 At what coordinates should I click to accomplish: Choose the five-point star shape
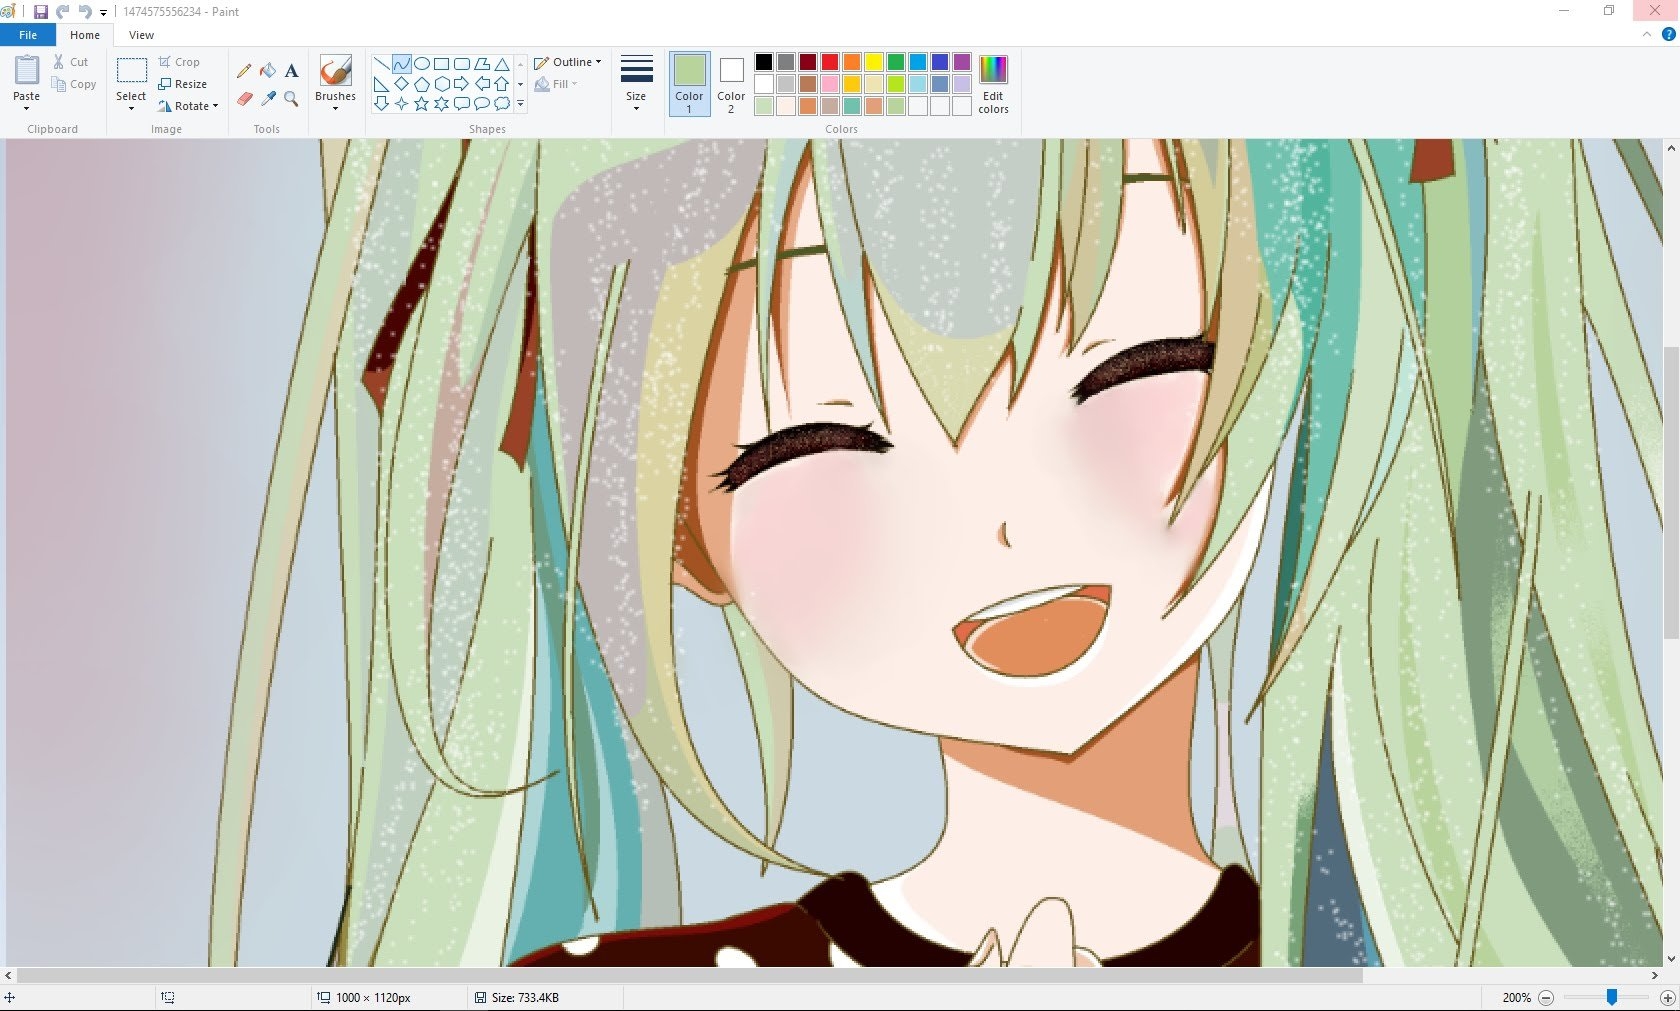pos(421,103)
